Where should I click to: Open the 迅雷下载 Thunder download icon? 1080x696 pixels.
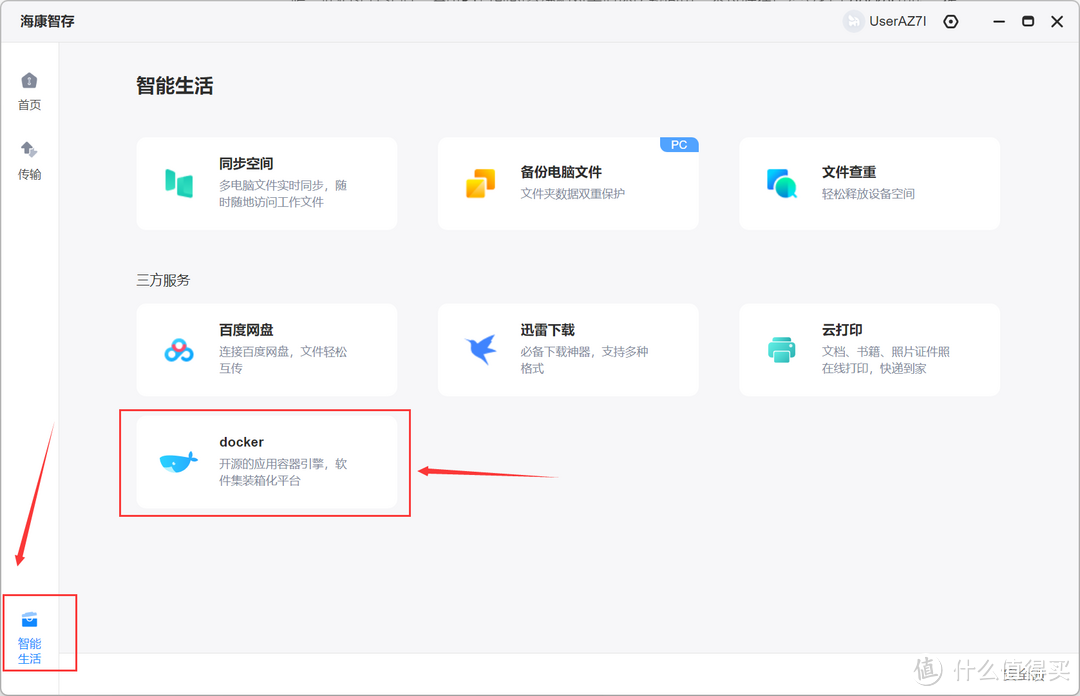click(480, 349)
